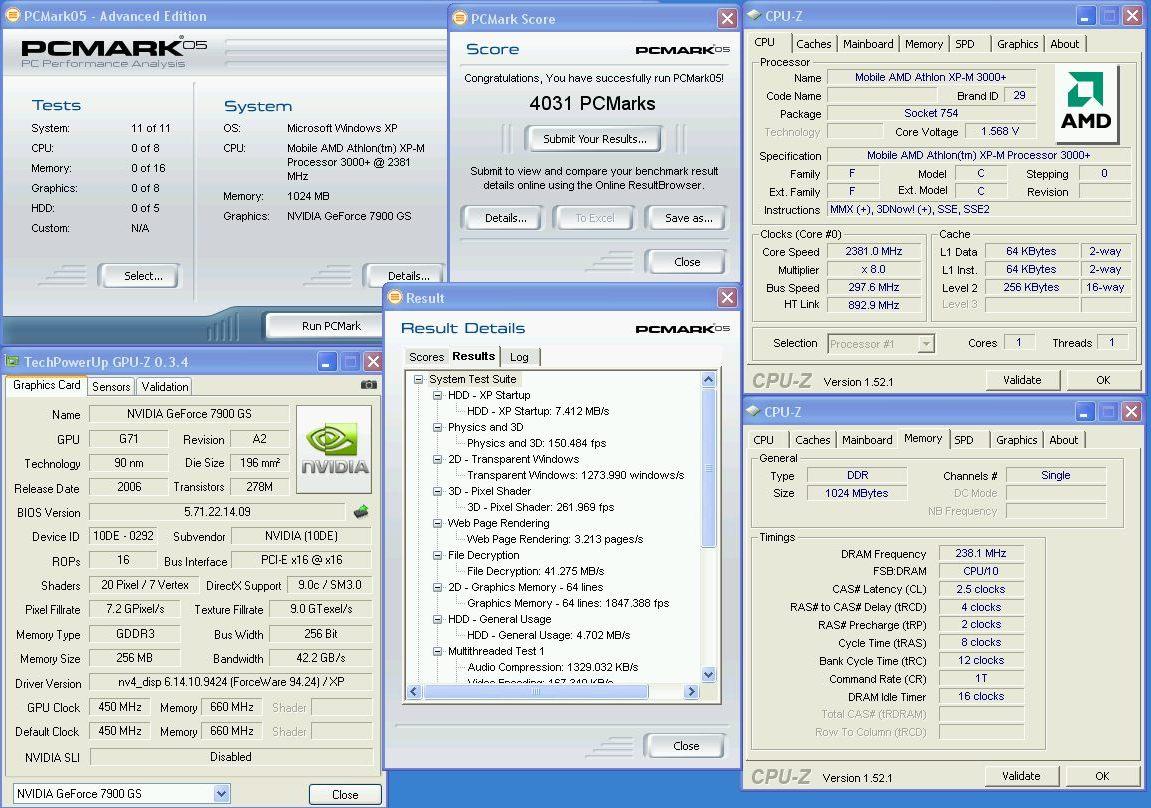Click the BIOS save chip icon in GPU-Z
The width and height of the screenshot is (1151, 808).
coord(360,512)
